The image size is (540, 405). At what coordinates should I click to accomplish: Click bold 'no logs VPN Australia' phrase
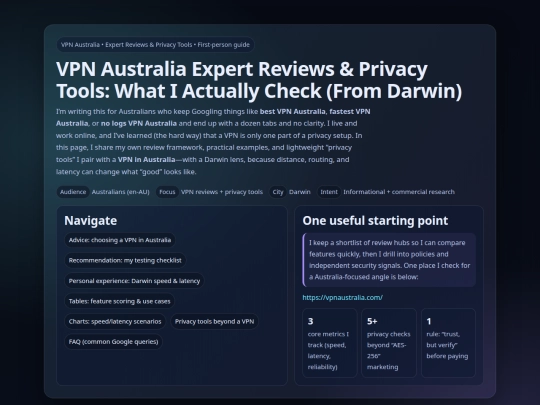click(x=139, y=123)
